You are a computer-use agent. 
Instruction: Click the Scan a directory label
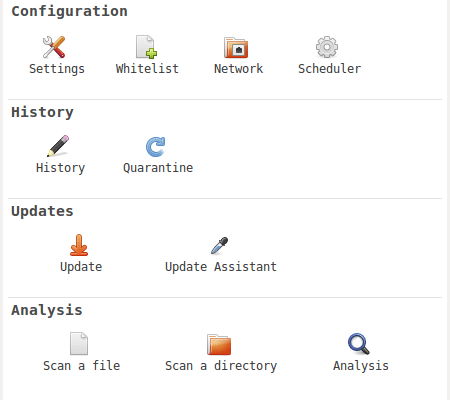click(x=221, y=366)
